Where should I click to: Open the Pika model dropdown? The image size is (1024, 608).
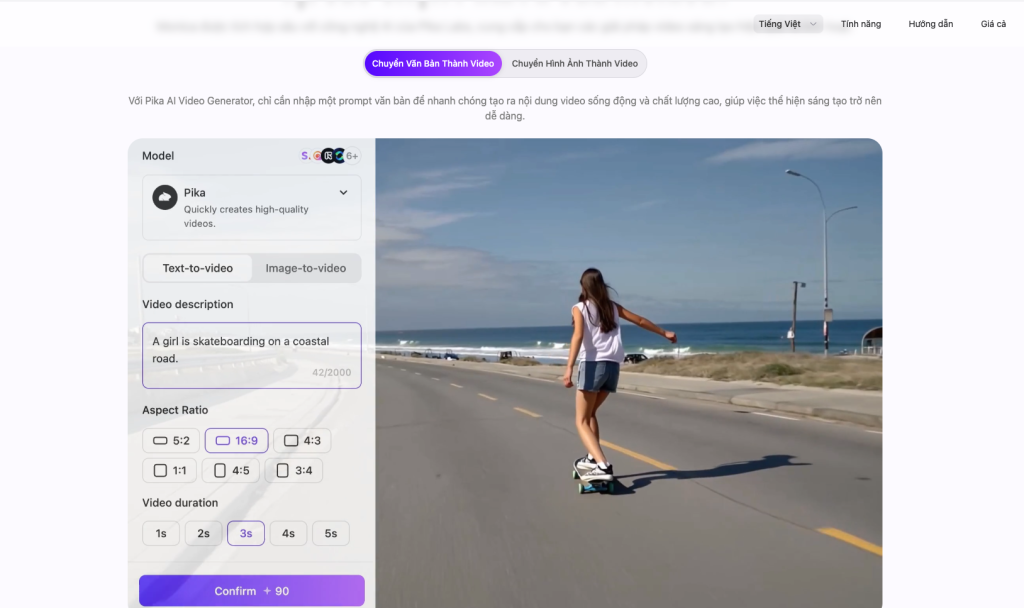pyautogui.click(x=342, y=192)
